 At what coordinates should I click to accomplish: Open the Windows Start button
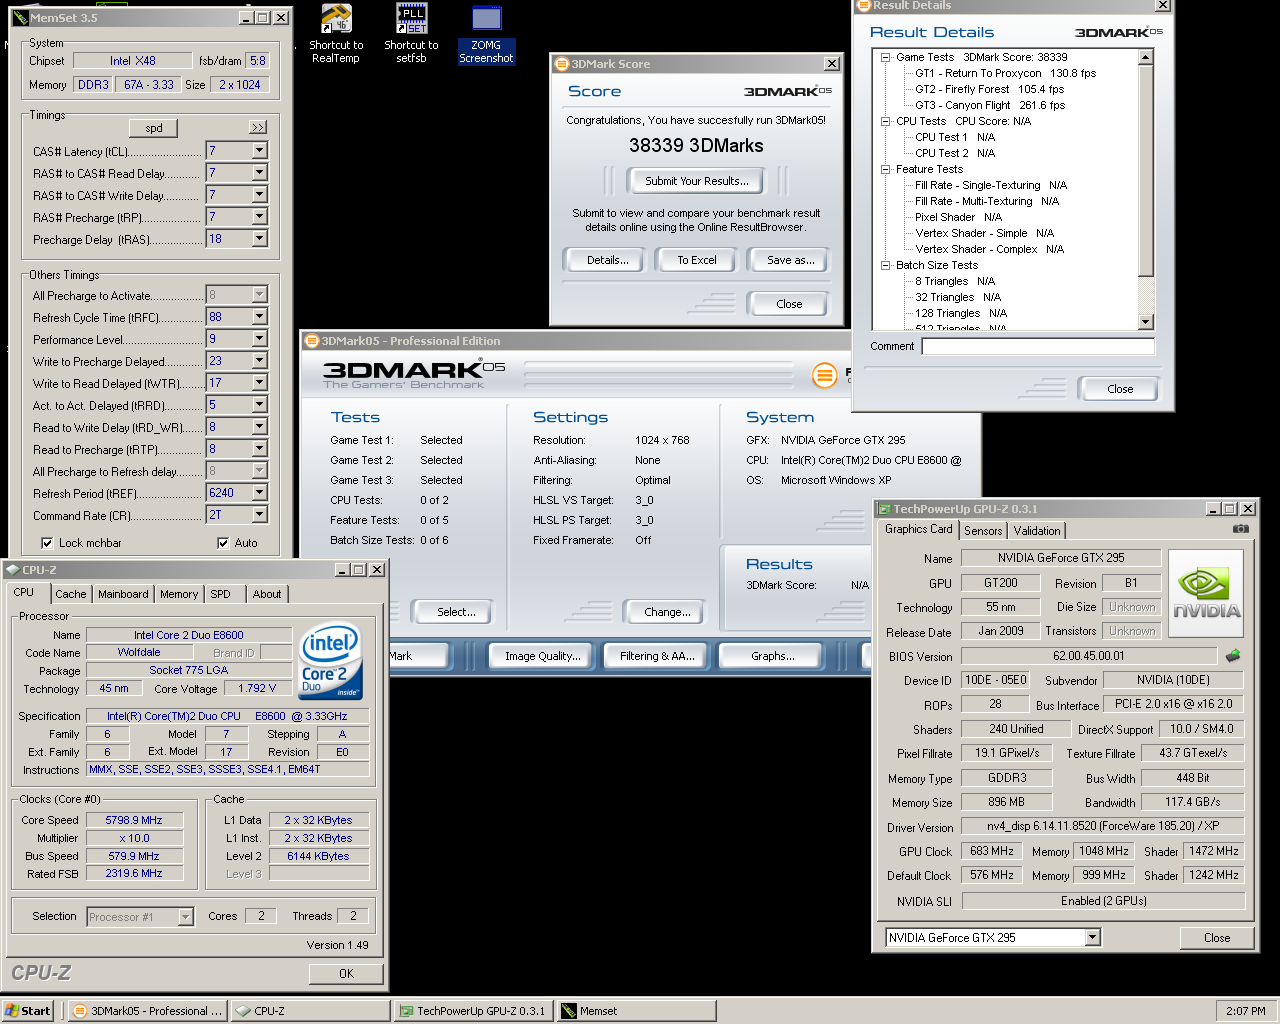click(x=27, y=1010)
